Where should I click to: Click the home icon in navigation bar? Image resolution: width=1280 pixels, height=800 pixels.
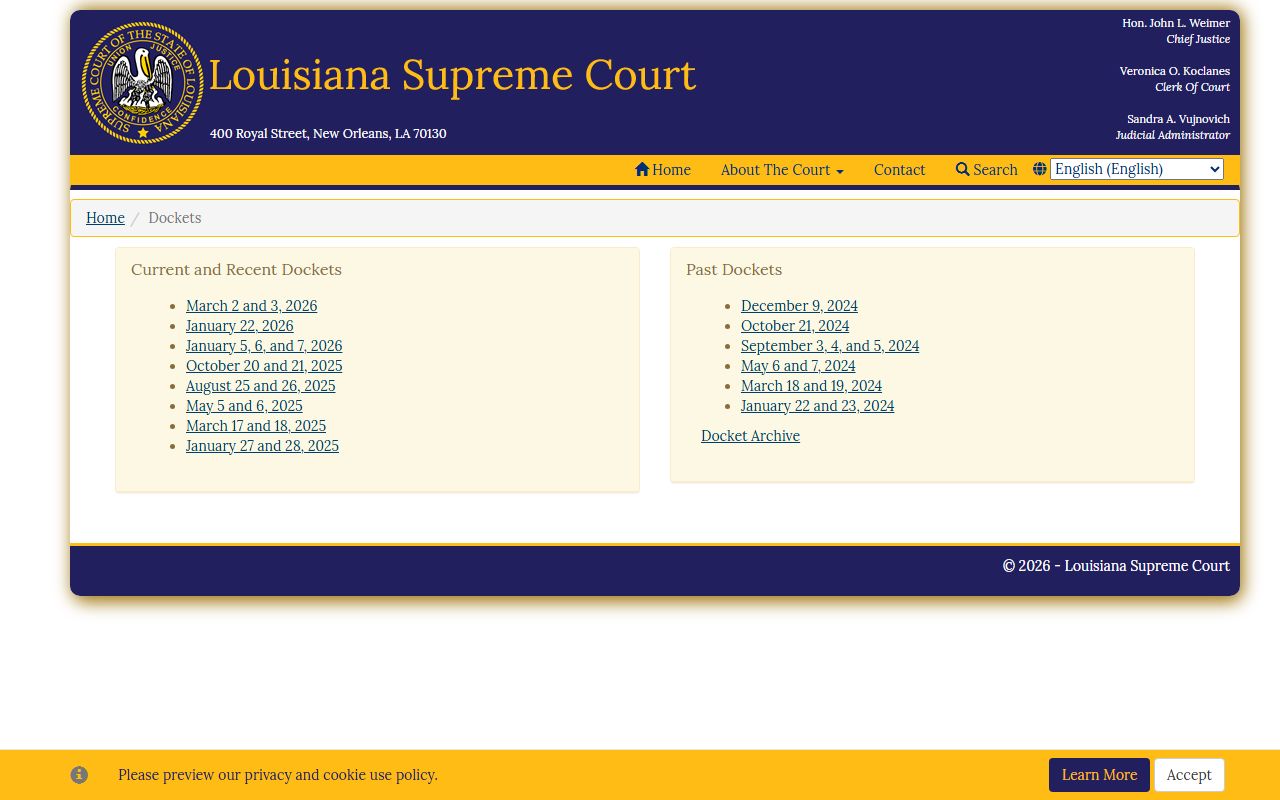[x=642, y=169]
